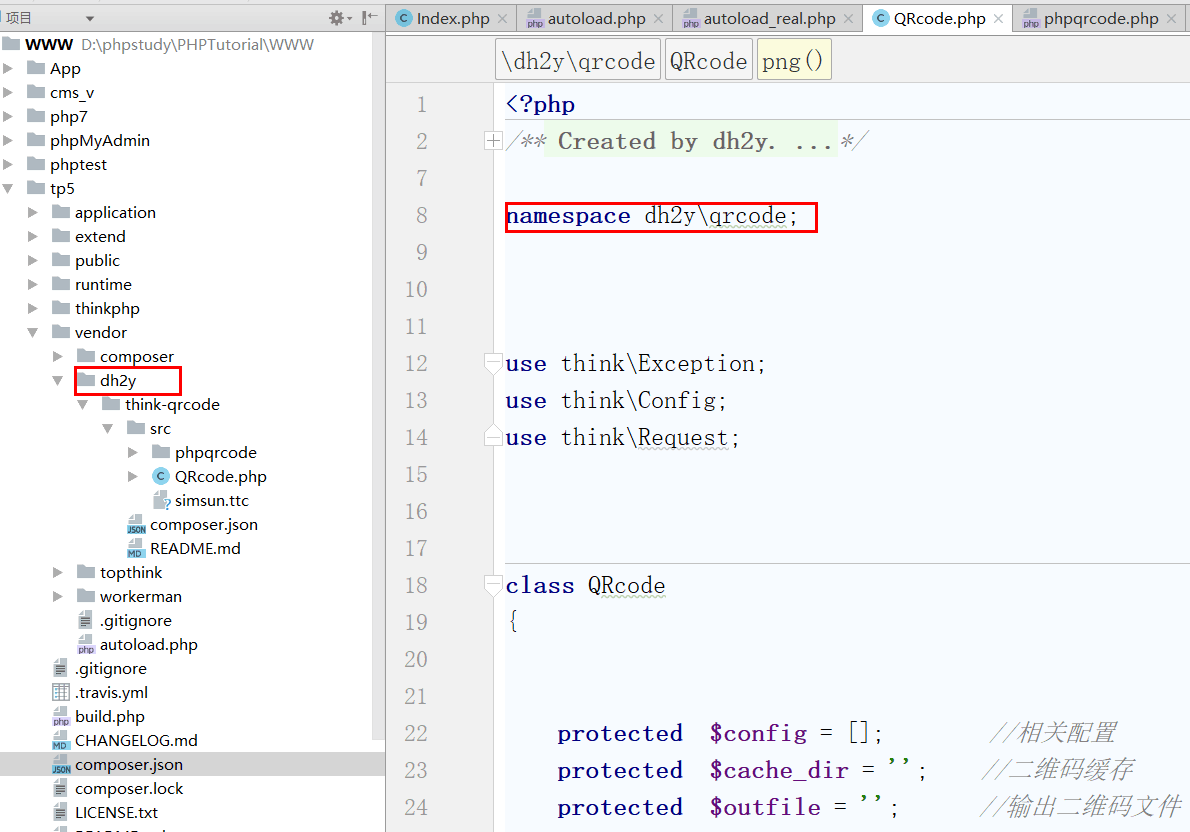1190x832 pixels.
Task: Collapse the vendor folder arrow
Action: click(33, 332)
